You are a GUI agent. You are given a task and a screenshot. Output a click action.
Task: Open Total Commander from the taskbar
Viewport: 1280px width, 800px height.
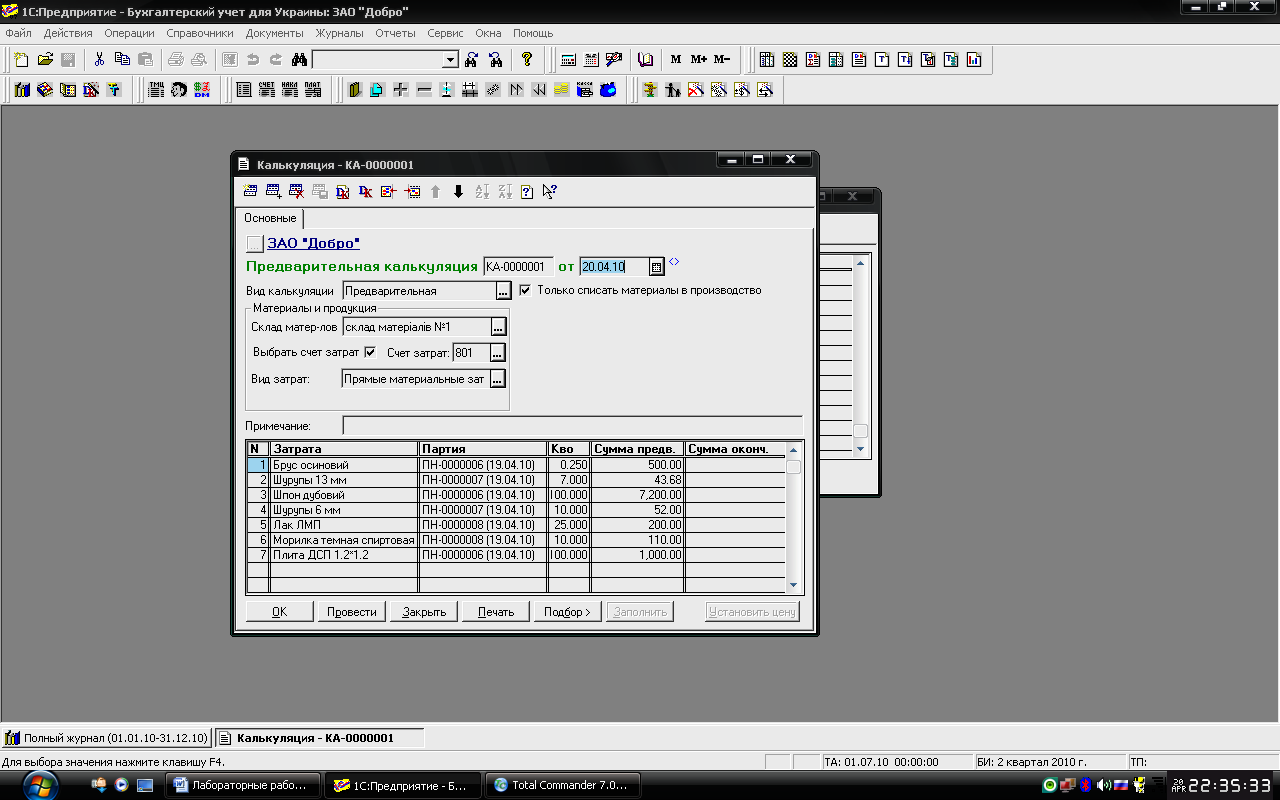[x=561, y=785]
